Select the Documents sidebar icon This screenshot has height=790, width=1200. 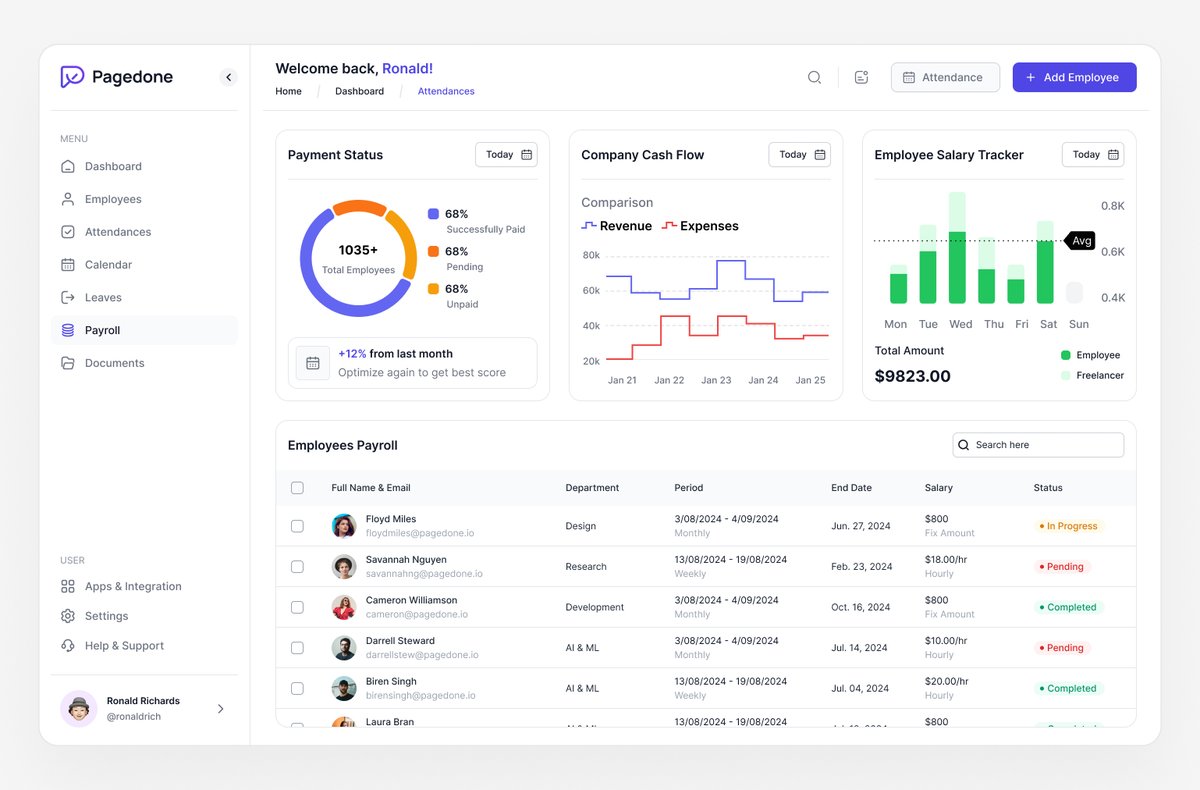tap(68, 363)
